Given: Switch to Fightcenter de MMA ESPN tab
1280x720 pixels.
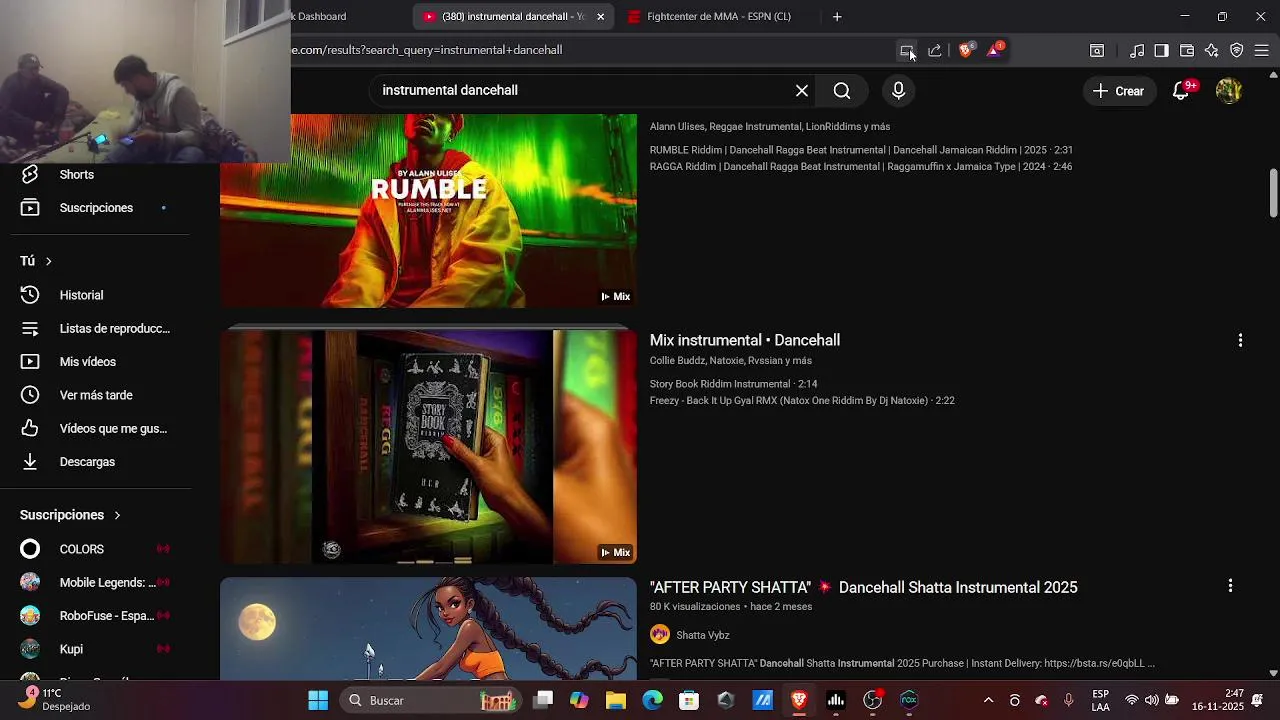Looking at the screenshot, I should 718,17.
